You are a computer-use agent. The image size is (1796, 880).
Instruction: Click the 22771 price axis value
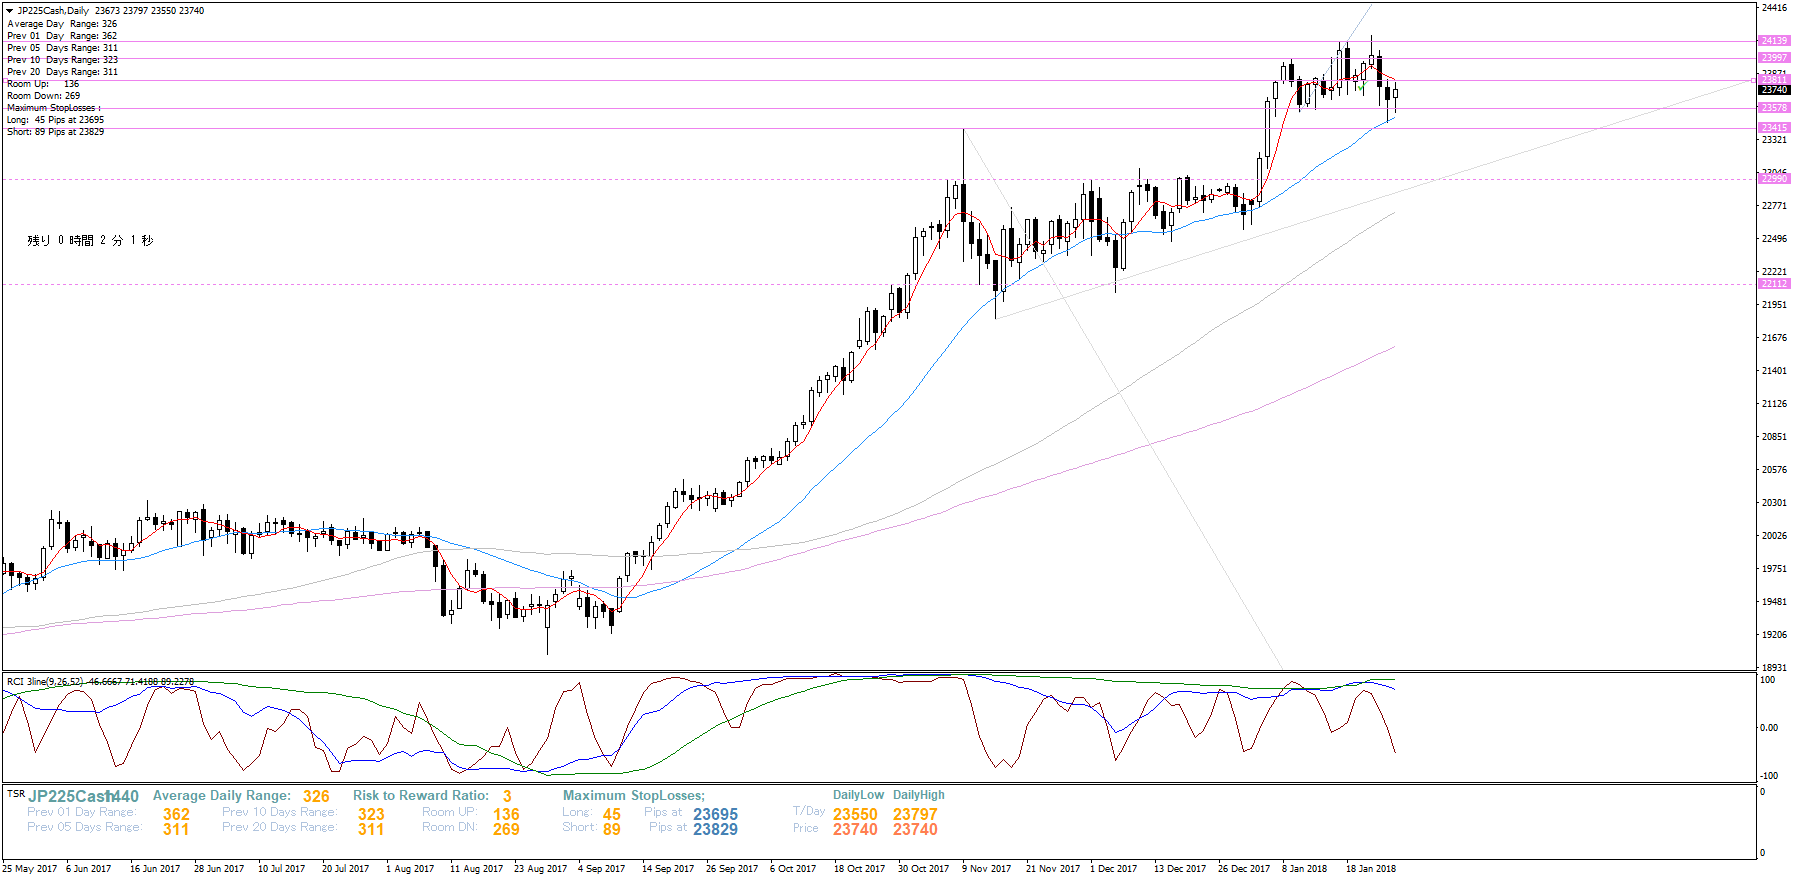click(1774, 206)
